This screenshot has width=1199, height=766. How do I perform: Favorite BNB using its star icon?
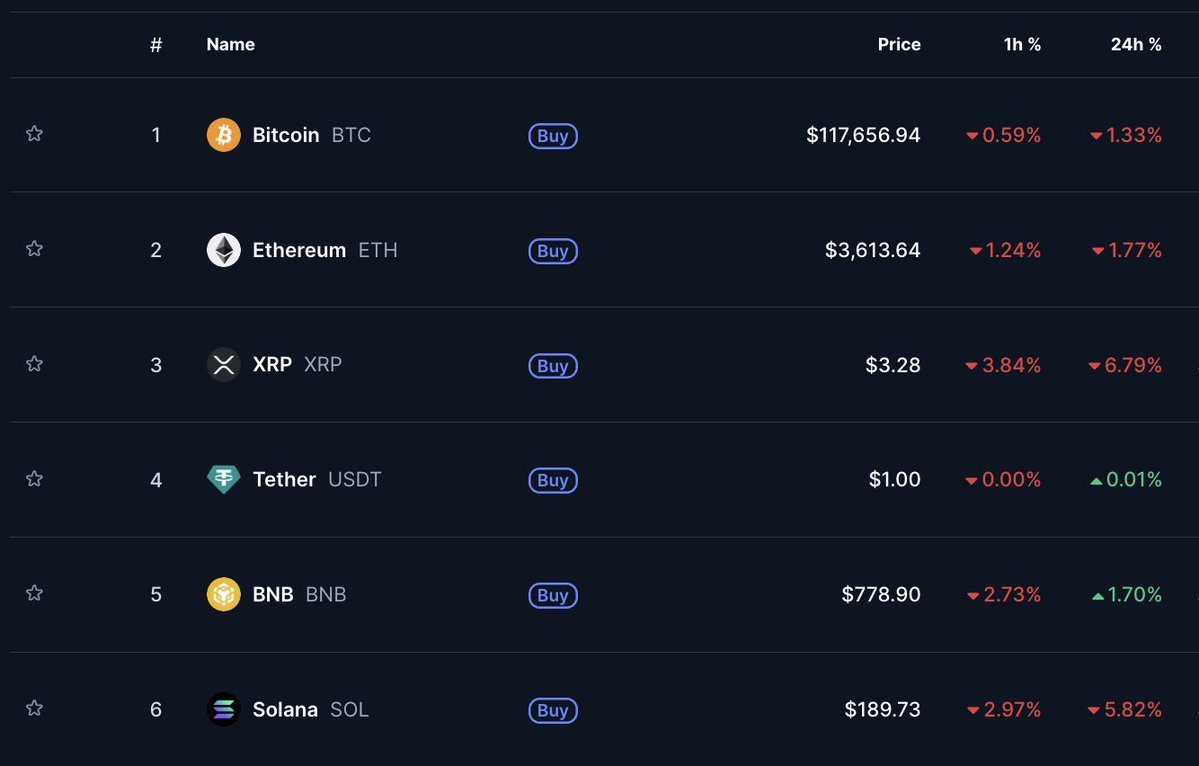click(34, 592)
